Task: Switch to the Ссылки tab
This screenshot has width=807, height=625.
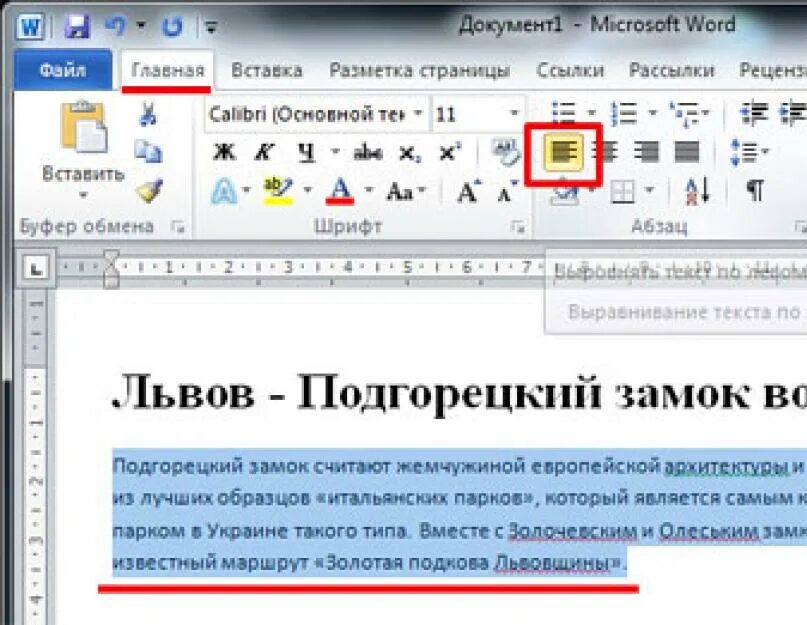Action: click(570, 71)
